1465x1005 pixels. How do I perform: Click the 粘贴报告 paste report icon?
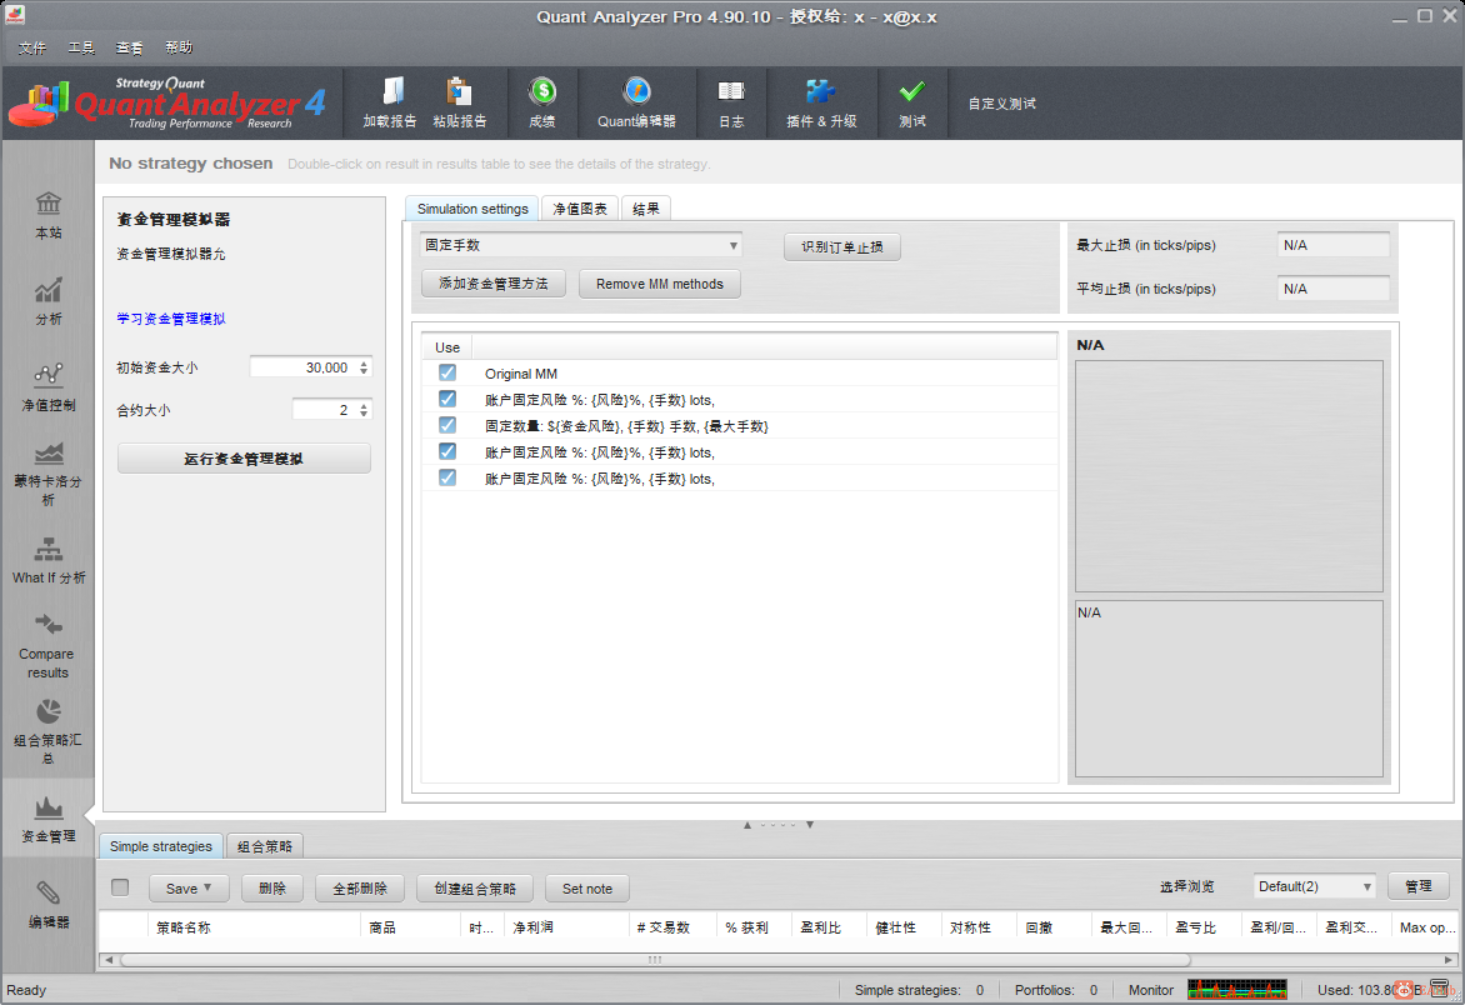pyautogui.click(x=459, y=103)
